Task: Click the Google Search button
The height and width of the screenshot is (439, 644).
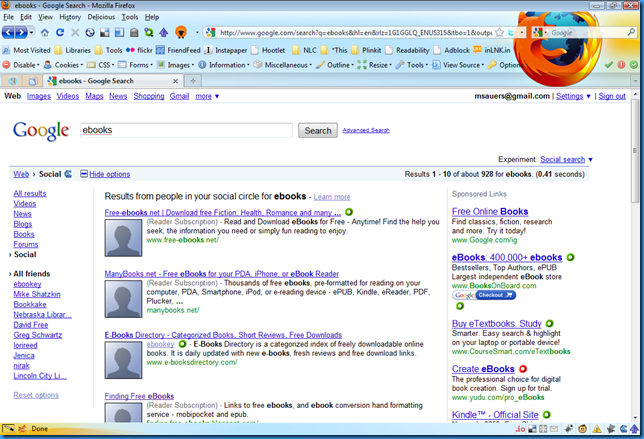Action: tap(317, 131)
